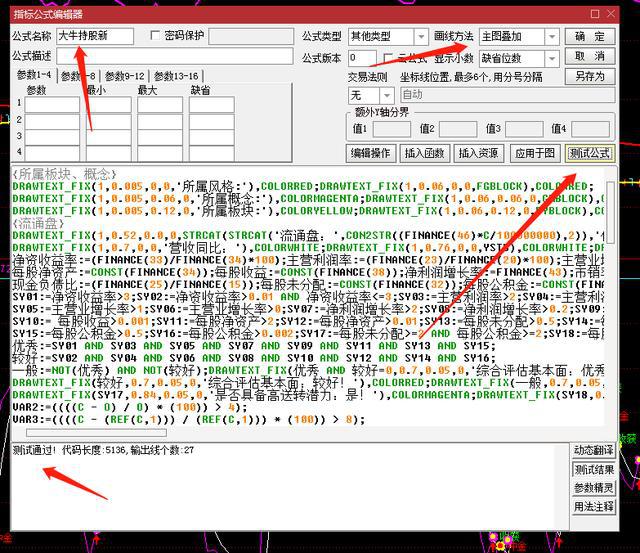The height and width of the screenshot is (553, 640).
Task: Click the 应用于图 button
Action: point(535,153)
